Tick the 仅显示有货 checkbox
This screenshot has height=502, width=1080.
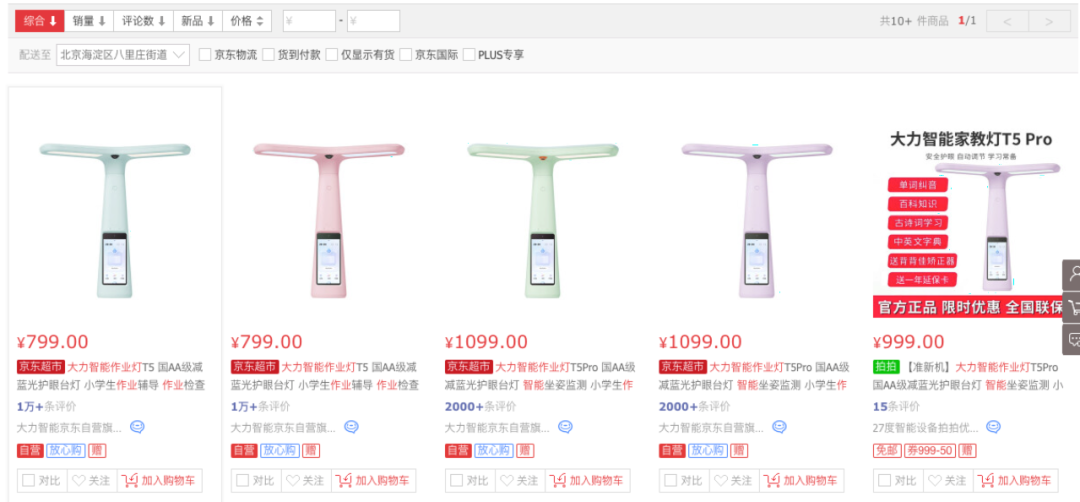pos(332,54)
